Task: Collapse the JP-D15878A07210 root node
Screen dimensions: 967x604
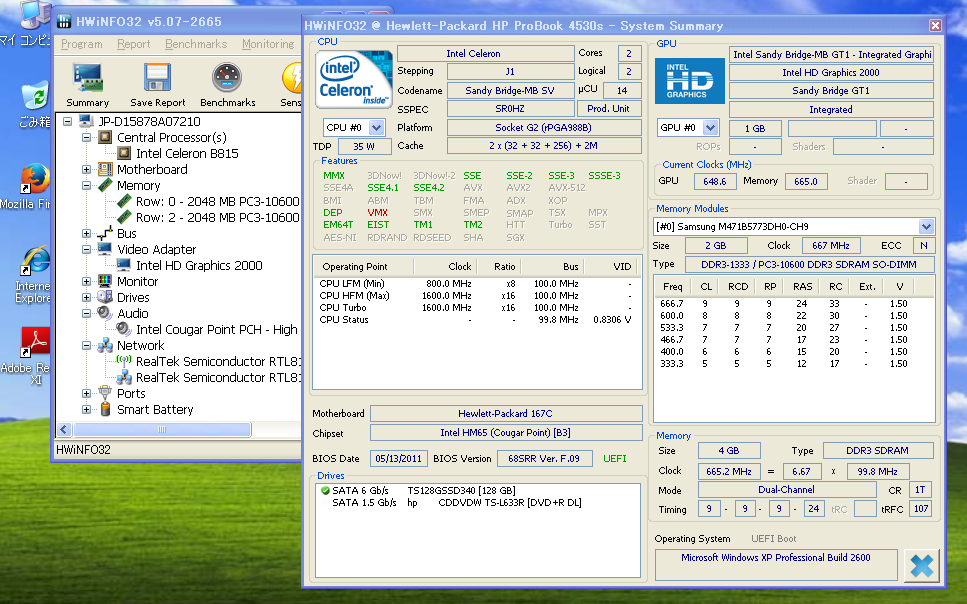Action: coord(68,121)
